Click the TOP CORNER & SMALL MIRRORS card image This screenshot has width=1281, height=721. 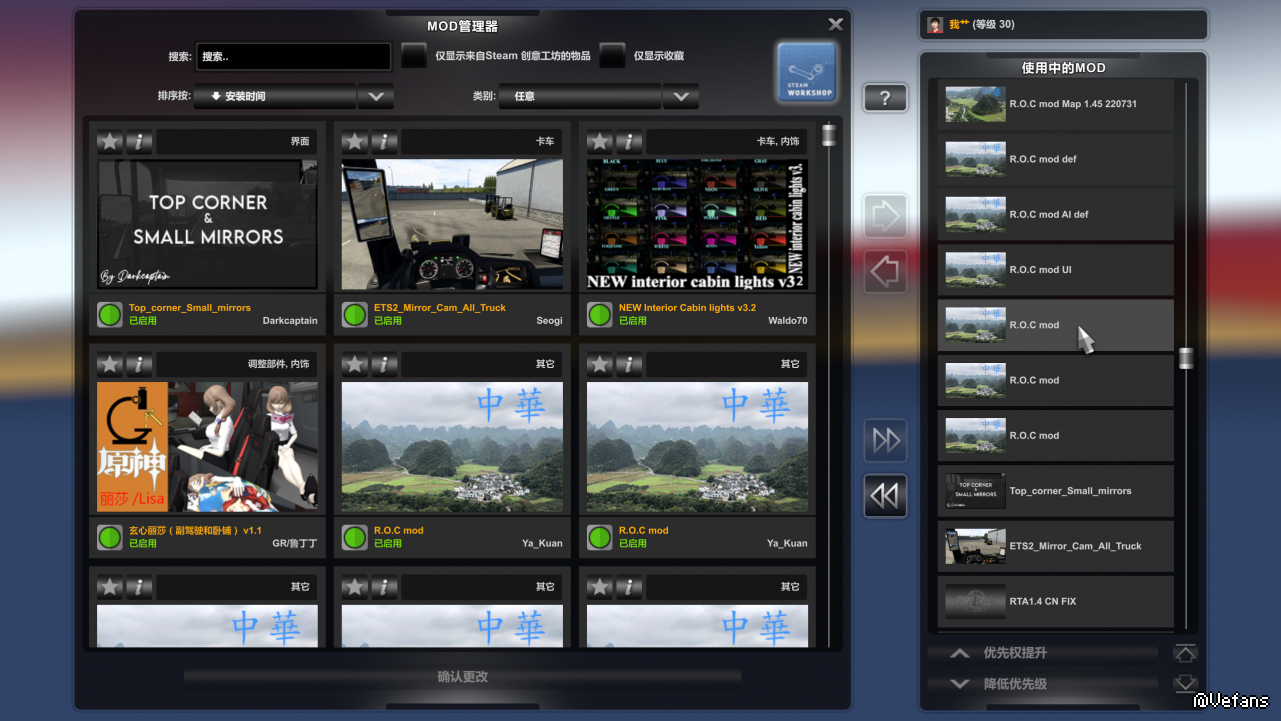207,225
